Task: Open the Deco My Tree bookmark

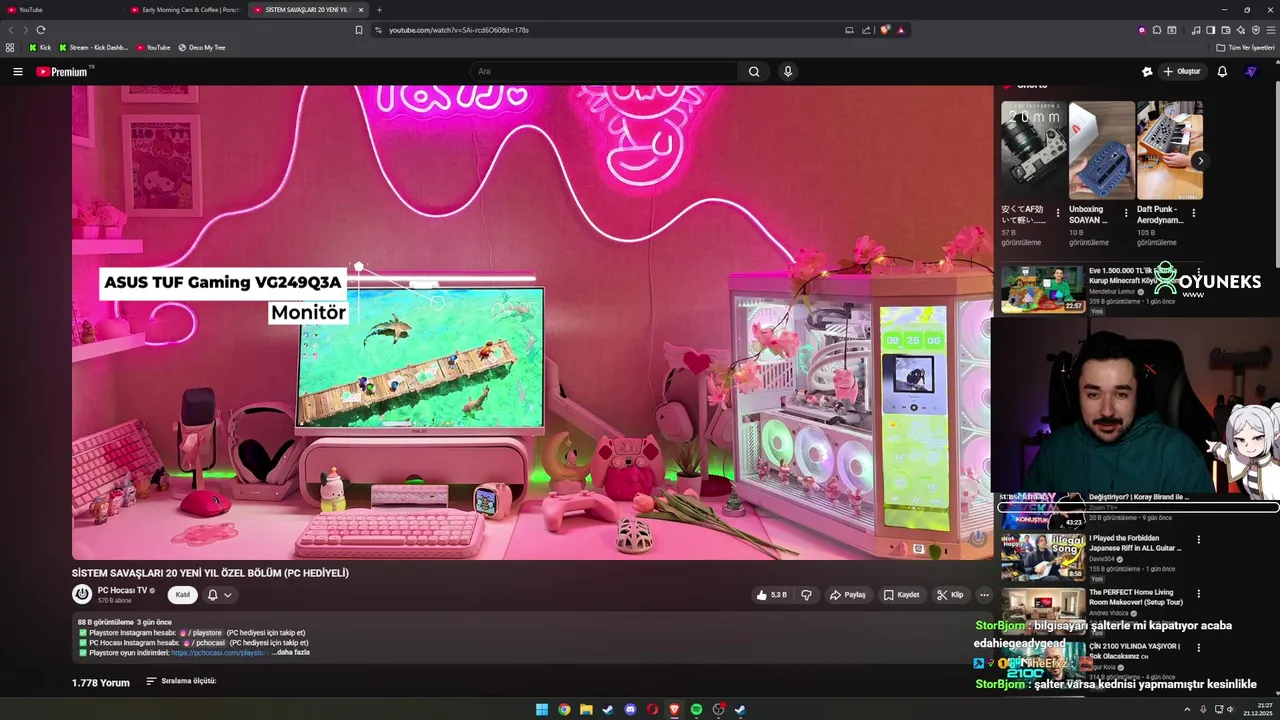Action: pyautogui.click(x=202, y=47)
